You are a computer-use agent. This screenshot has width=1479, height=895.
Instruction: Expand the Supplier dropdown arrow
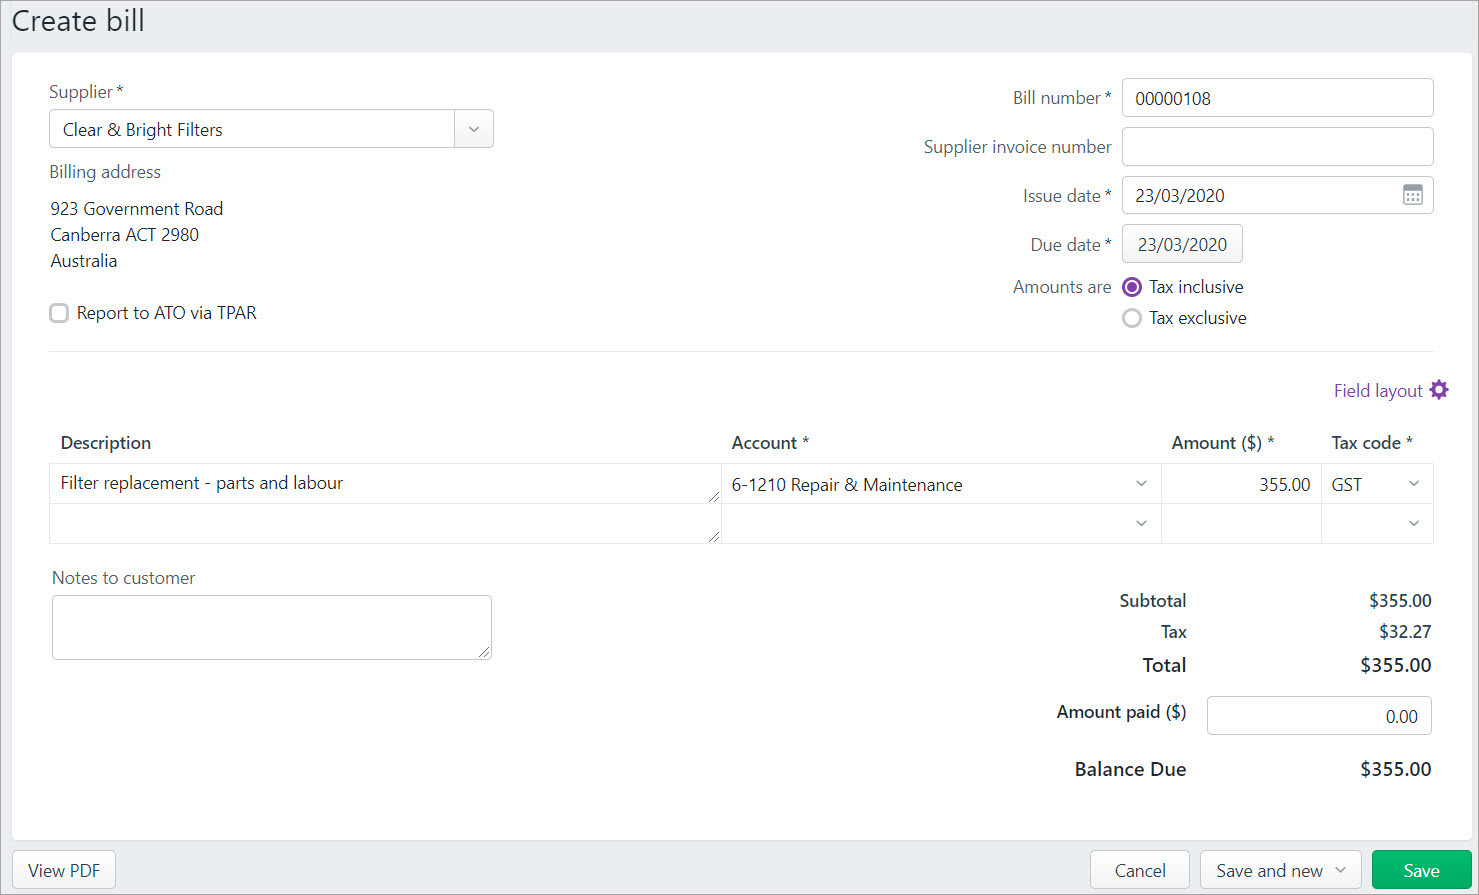click(x=474, y=129)
